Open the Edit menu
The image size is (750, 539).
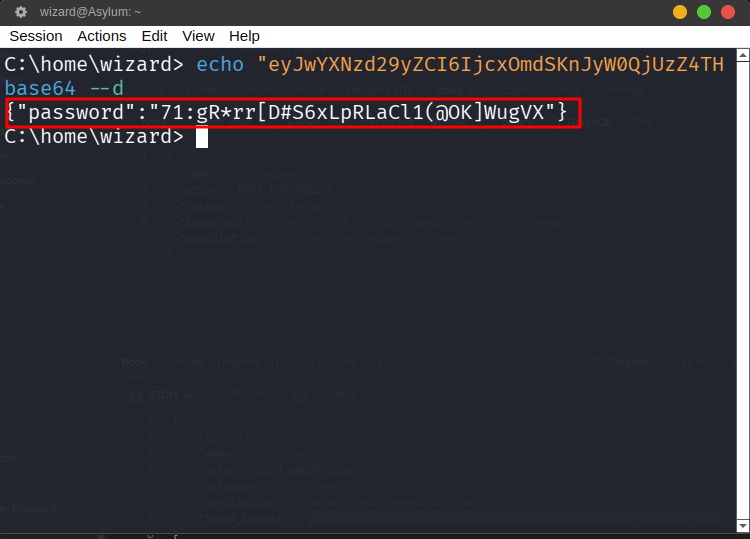154,36
